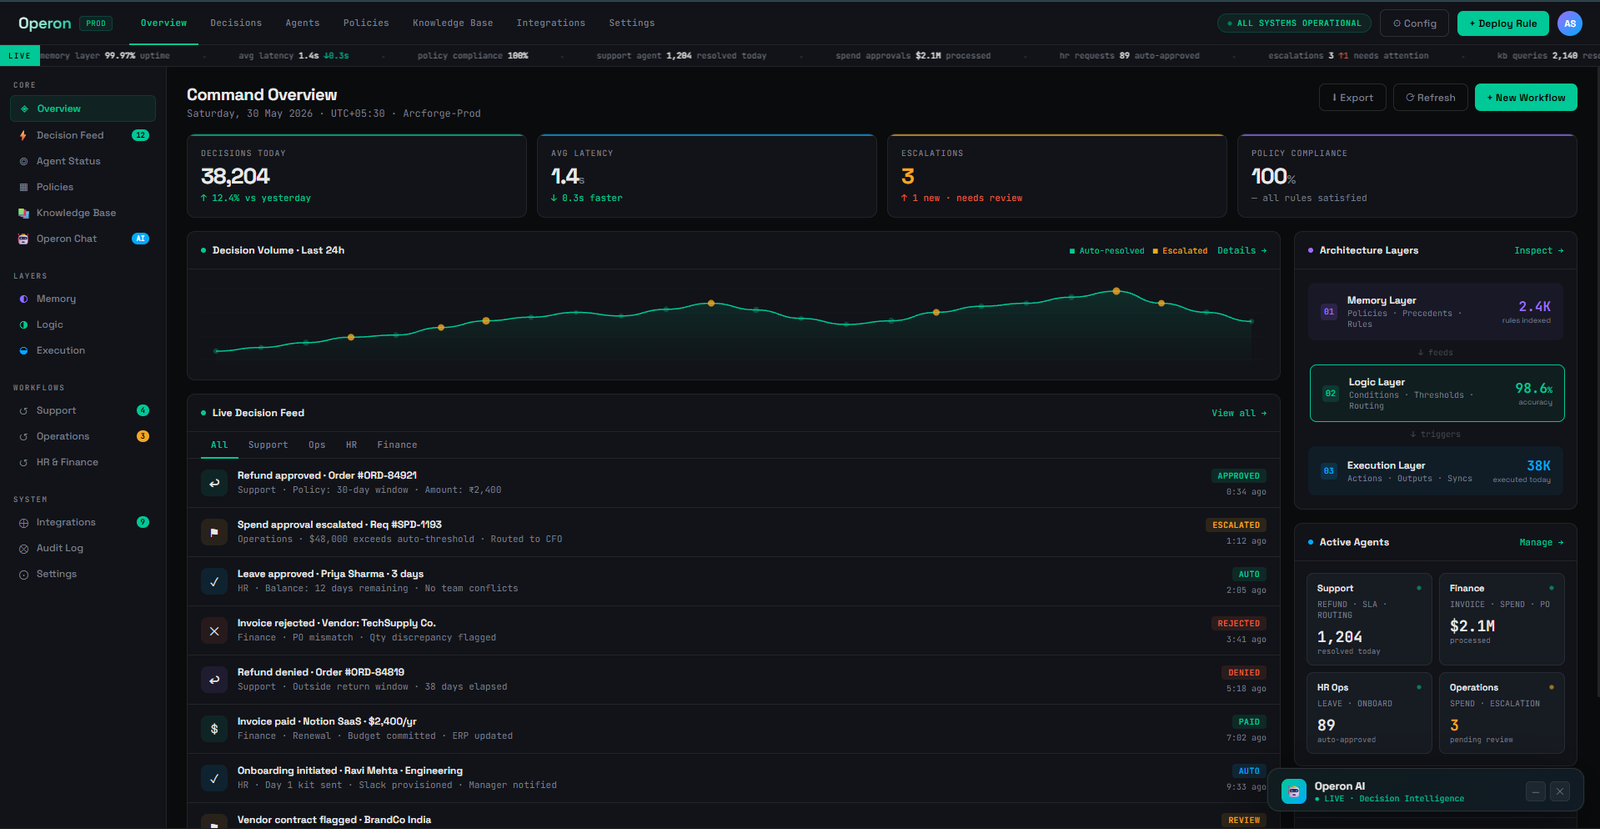Viewport: 1600px width, 829px height.
Task: Click the PROD environment badge
Action: click(x=96, y=23)
